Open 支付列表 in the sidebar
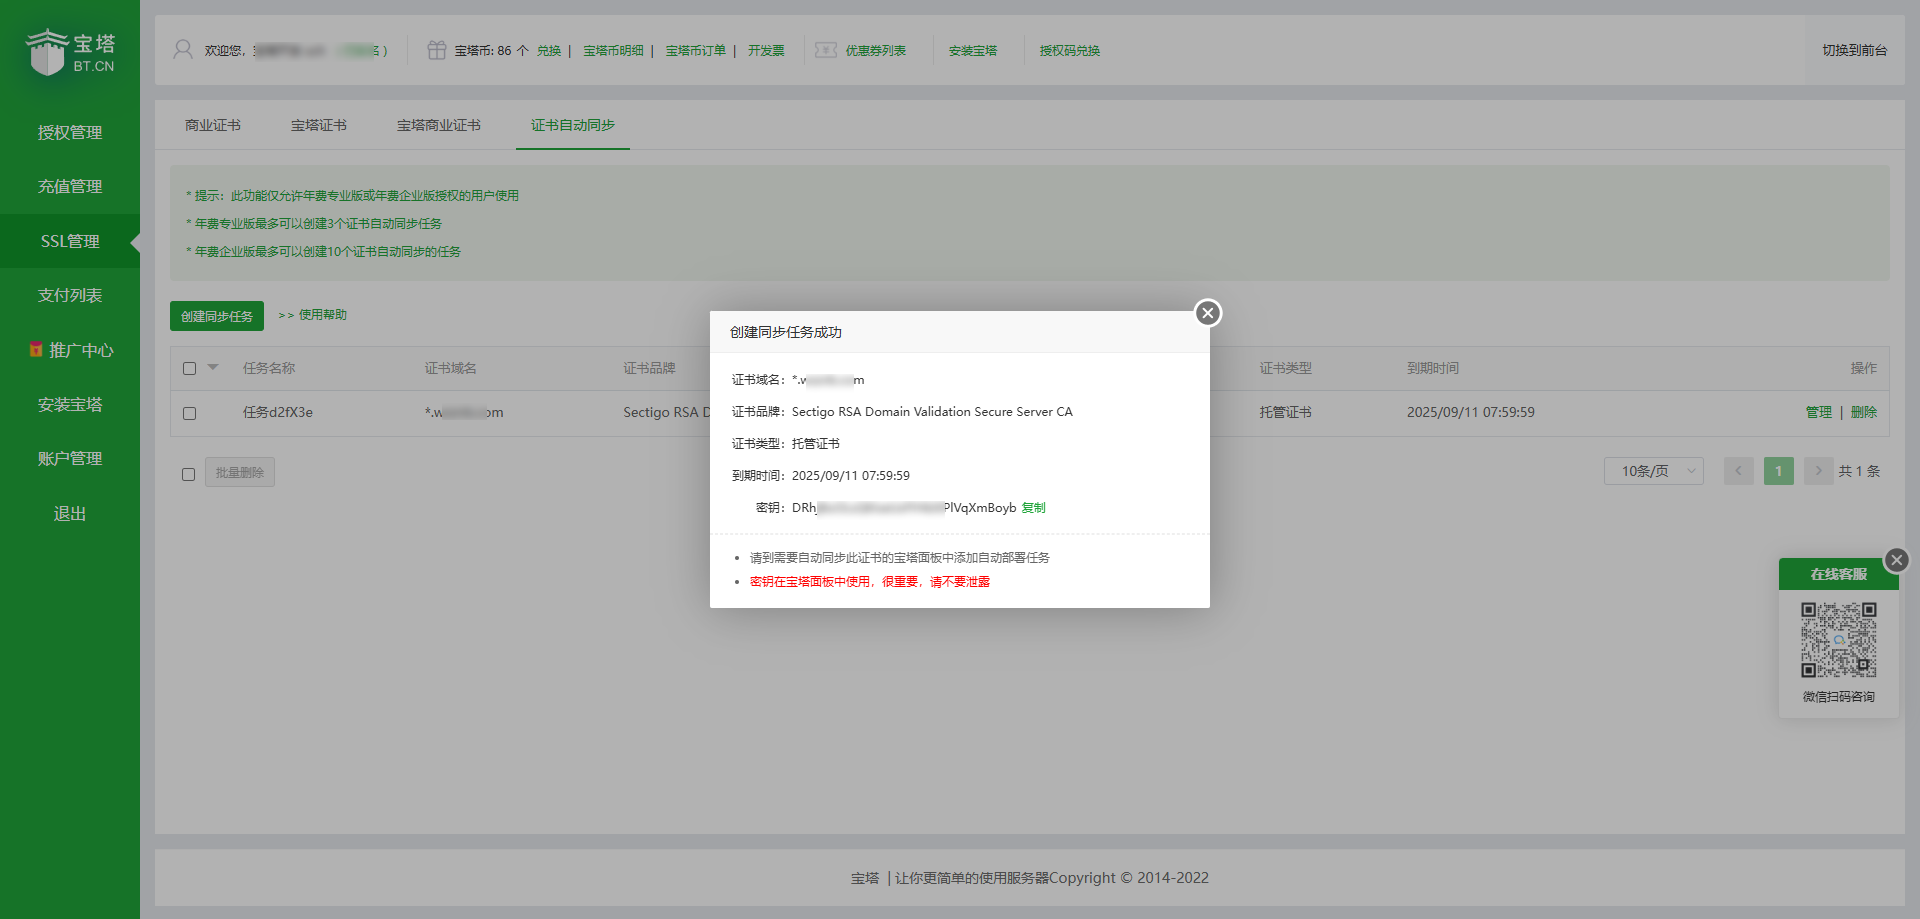 pos(70,295)
